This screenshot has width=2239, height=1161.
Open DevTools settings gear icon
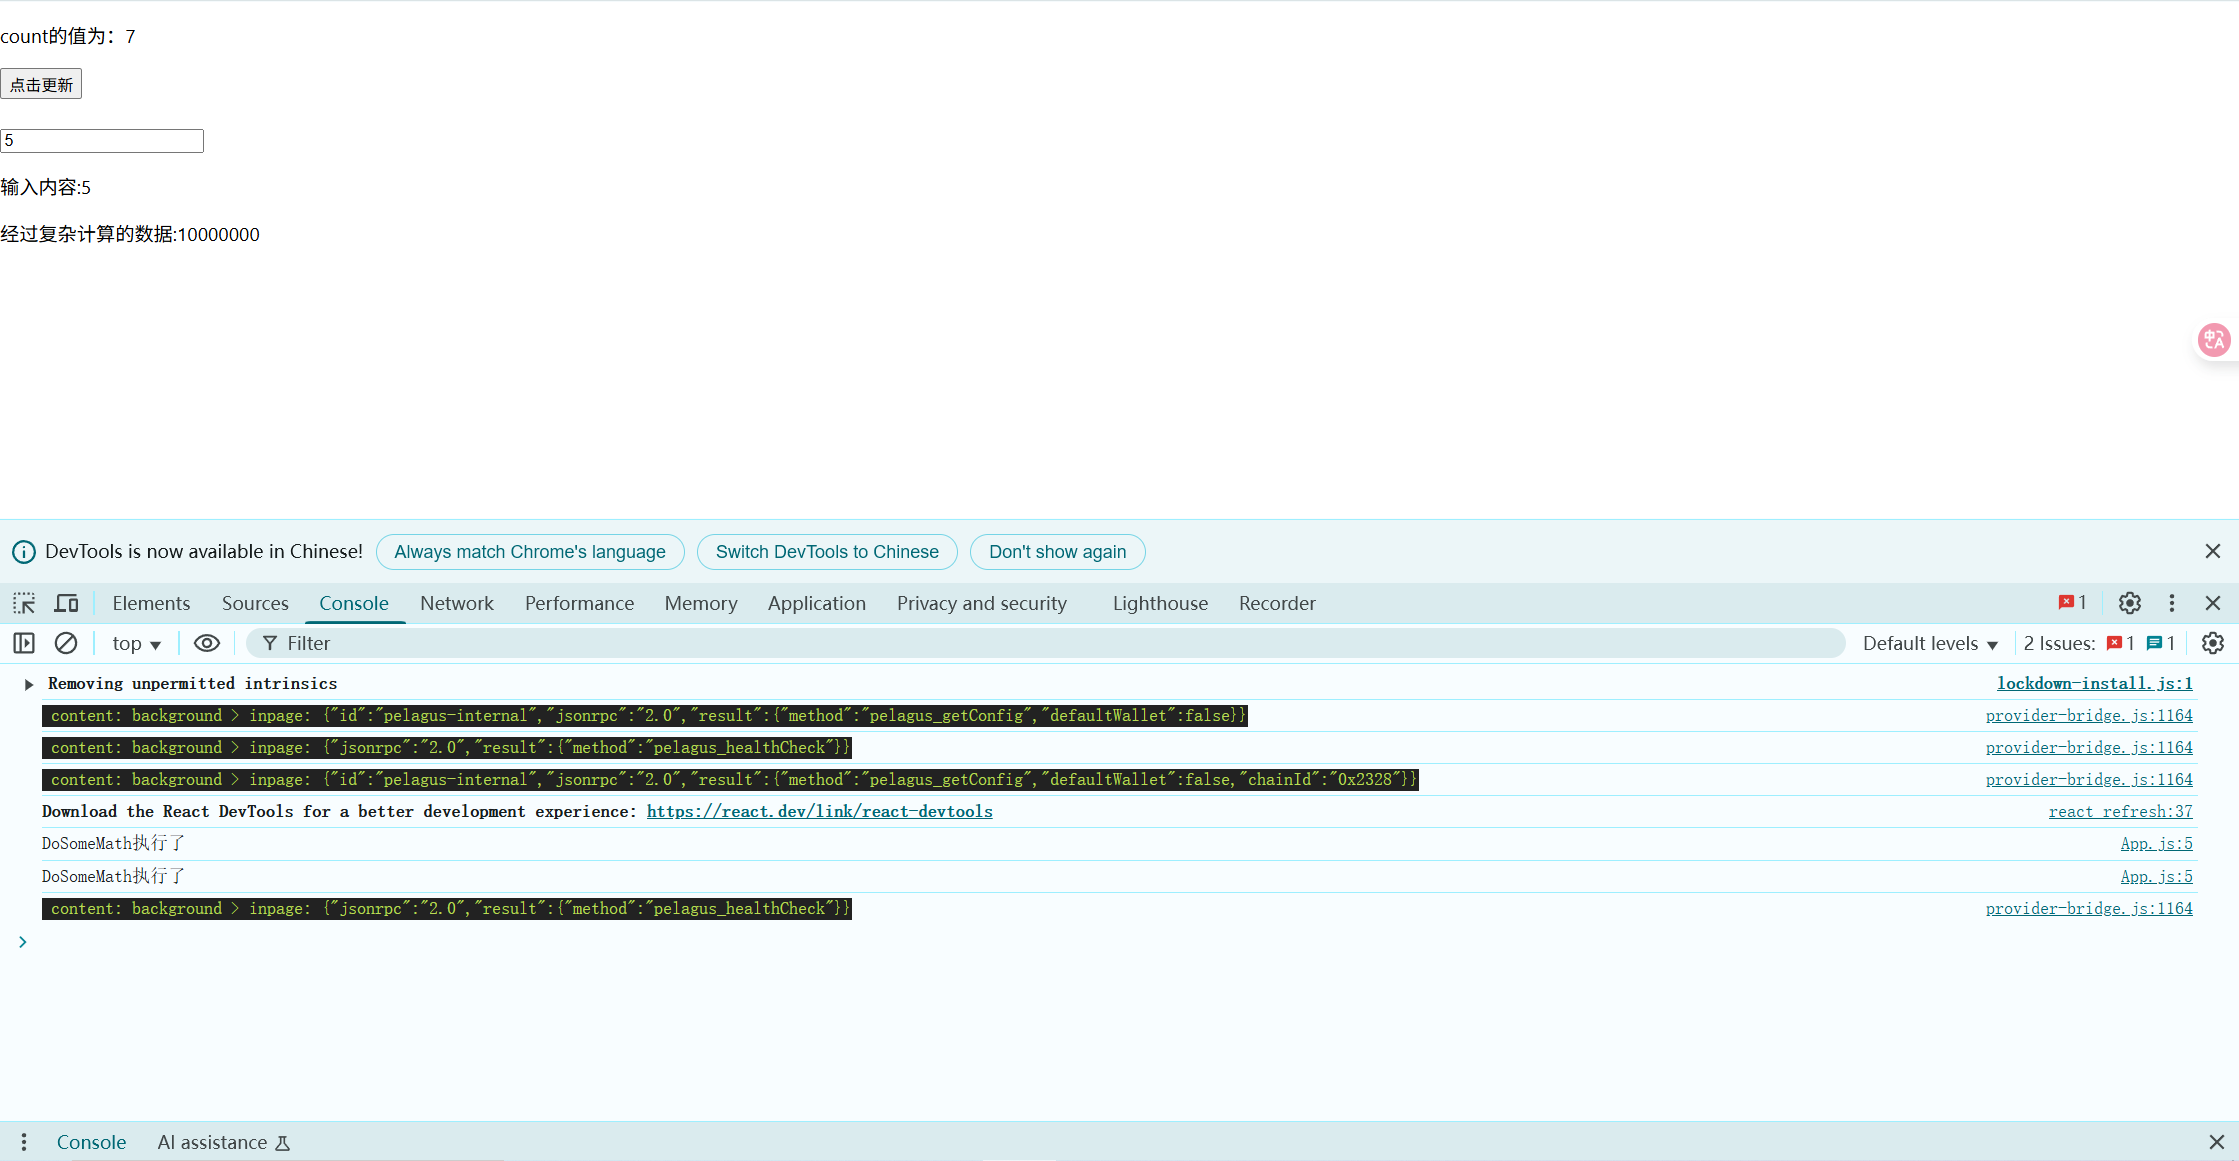tap(2129, 603)
